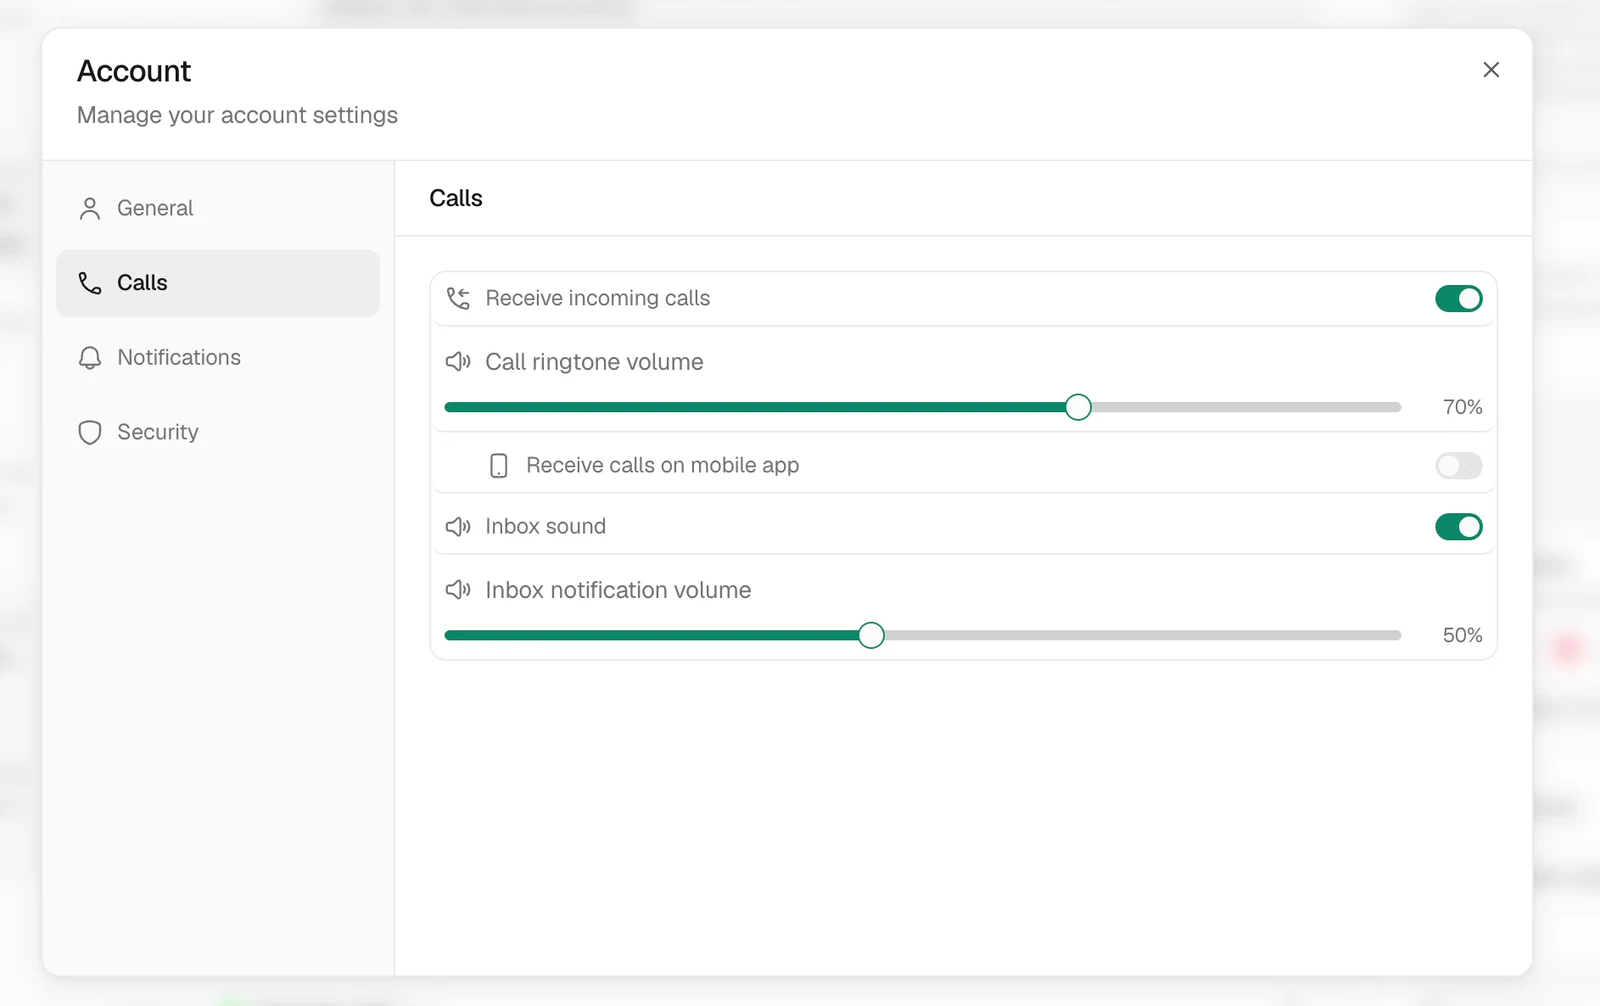
Task: Click the 'Inbox notification volume' label
Action: click(x=618, y=590)
